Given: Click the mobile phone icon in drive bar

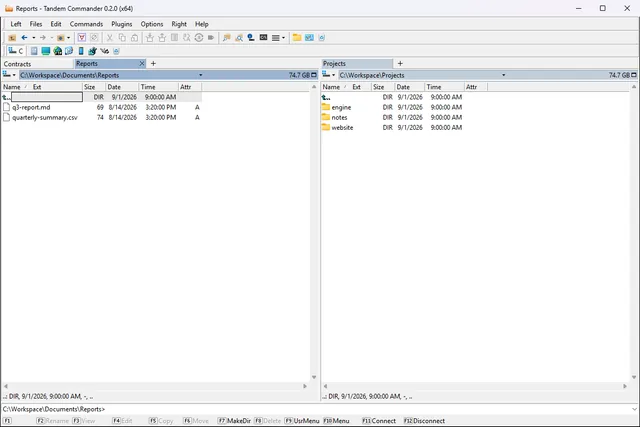Looking at the screenshot, I should click(81, 51).
